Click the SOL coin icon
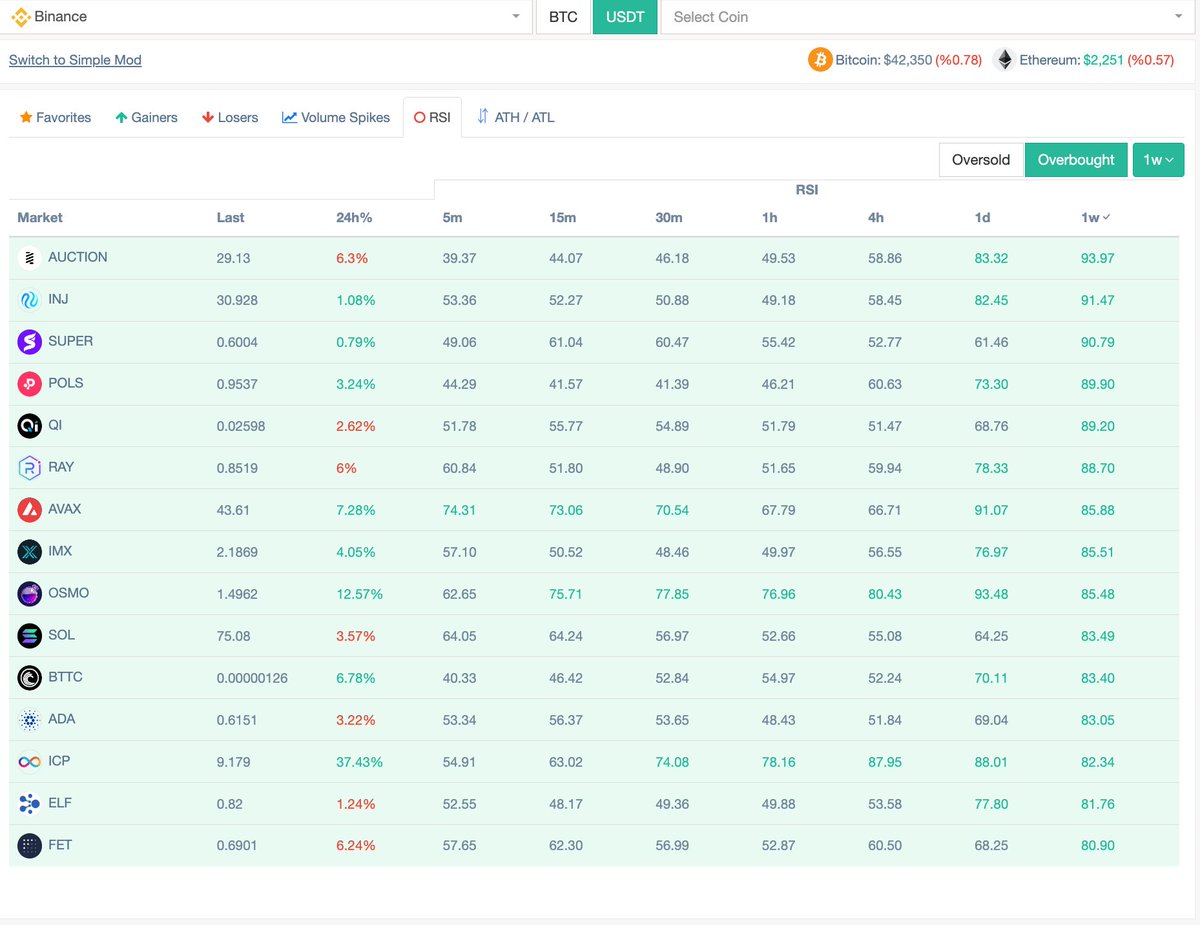The height and width of the screenshot is (925, 1200). pos(28,635)
